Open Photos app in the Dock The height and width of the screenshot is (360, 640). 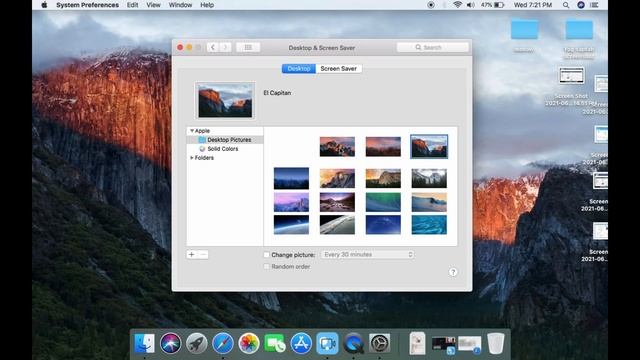click(249, 343)
